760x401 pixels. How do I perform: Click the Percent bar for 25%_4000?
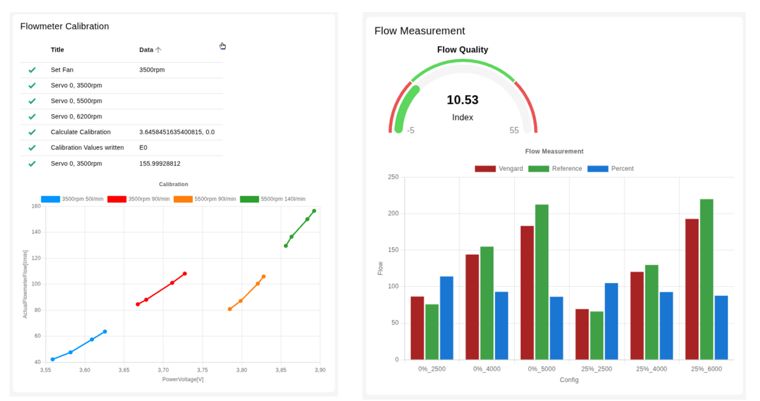666,326
